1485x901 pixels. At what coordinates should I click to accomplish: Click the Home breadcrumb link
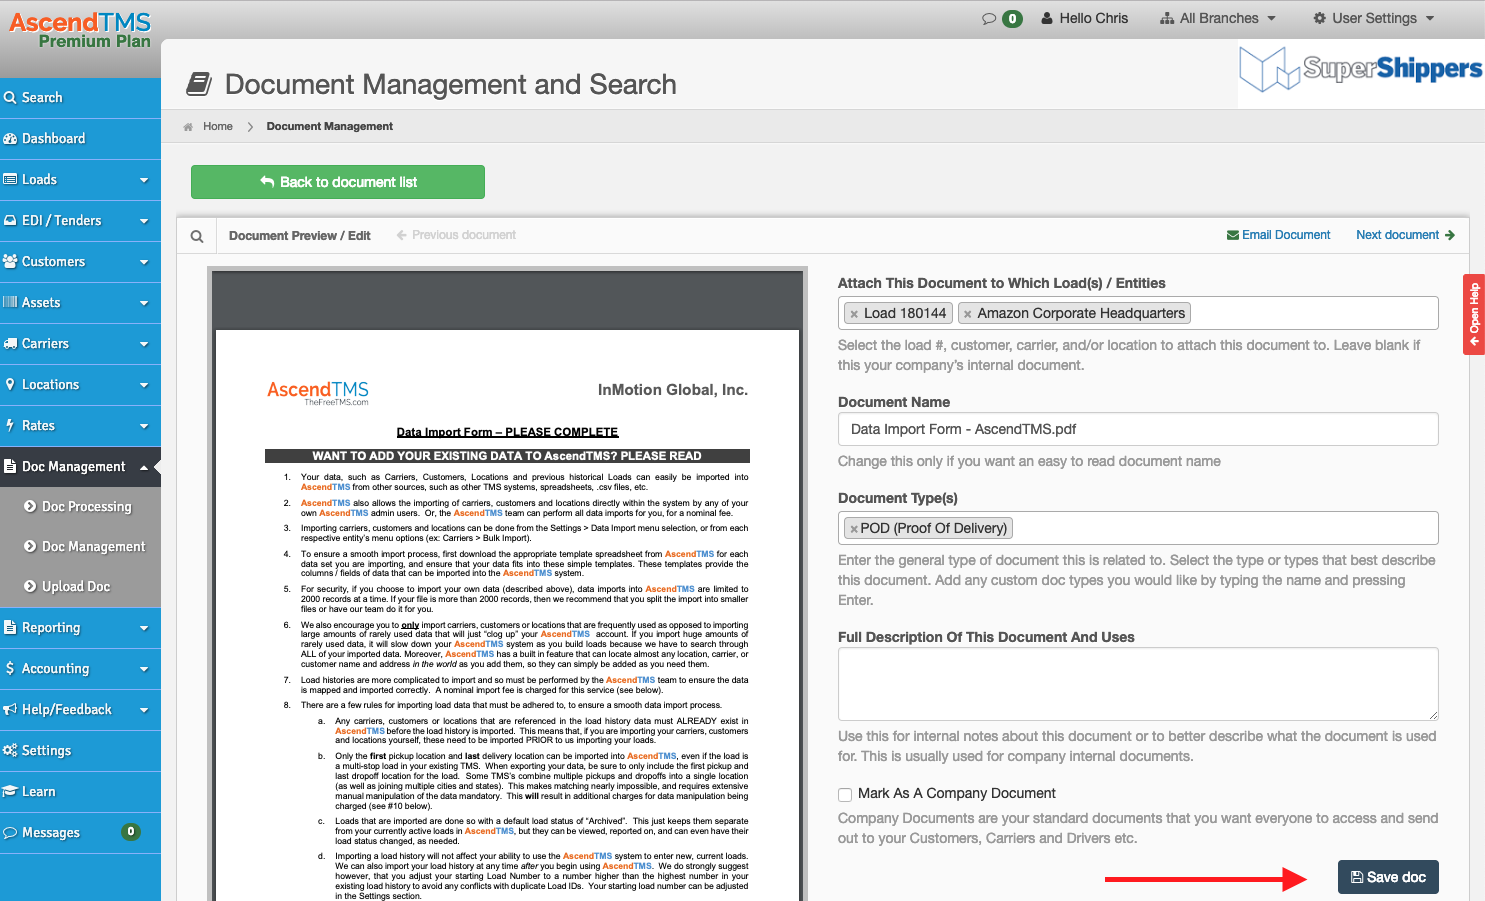218,126
